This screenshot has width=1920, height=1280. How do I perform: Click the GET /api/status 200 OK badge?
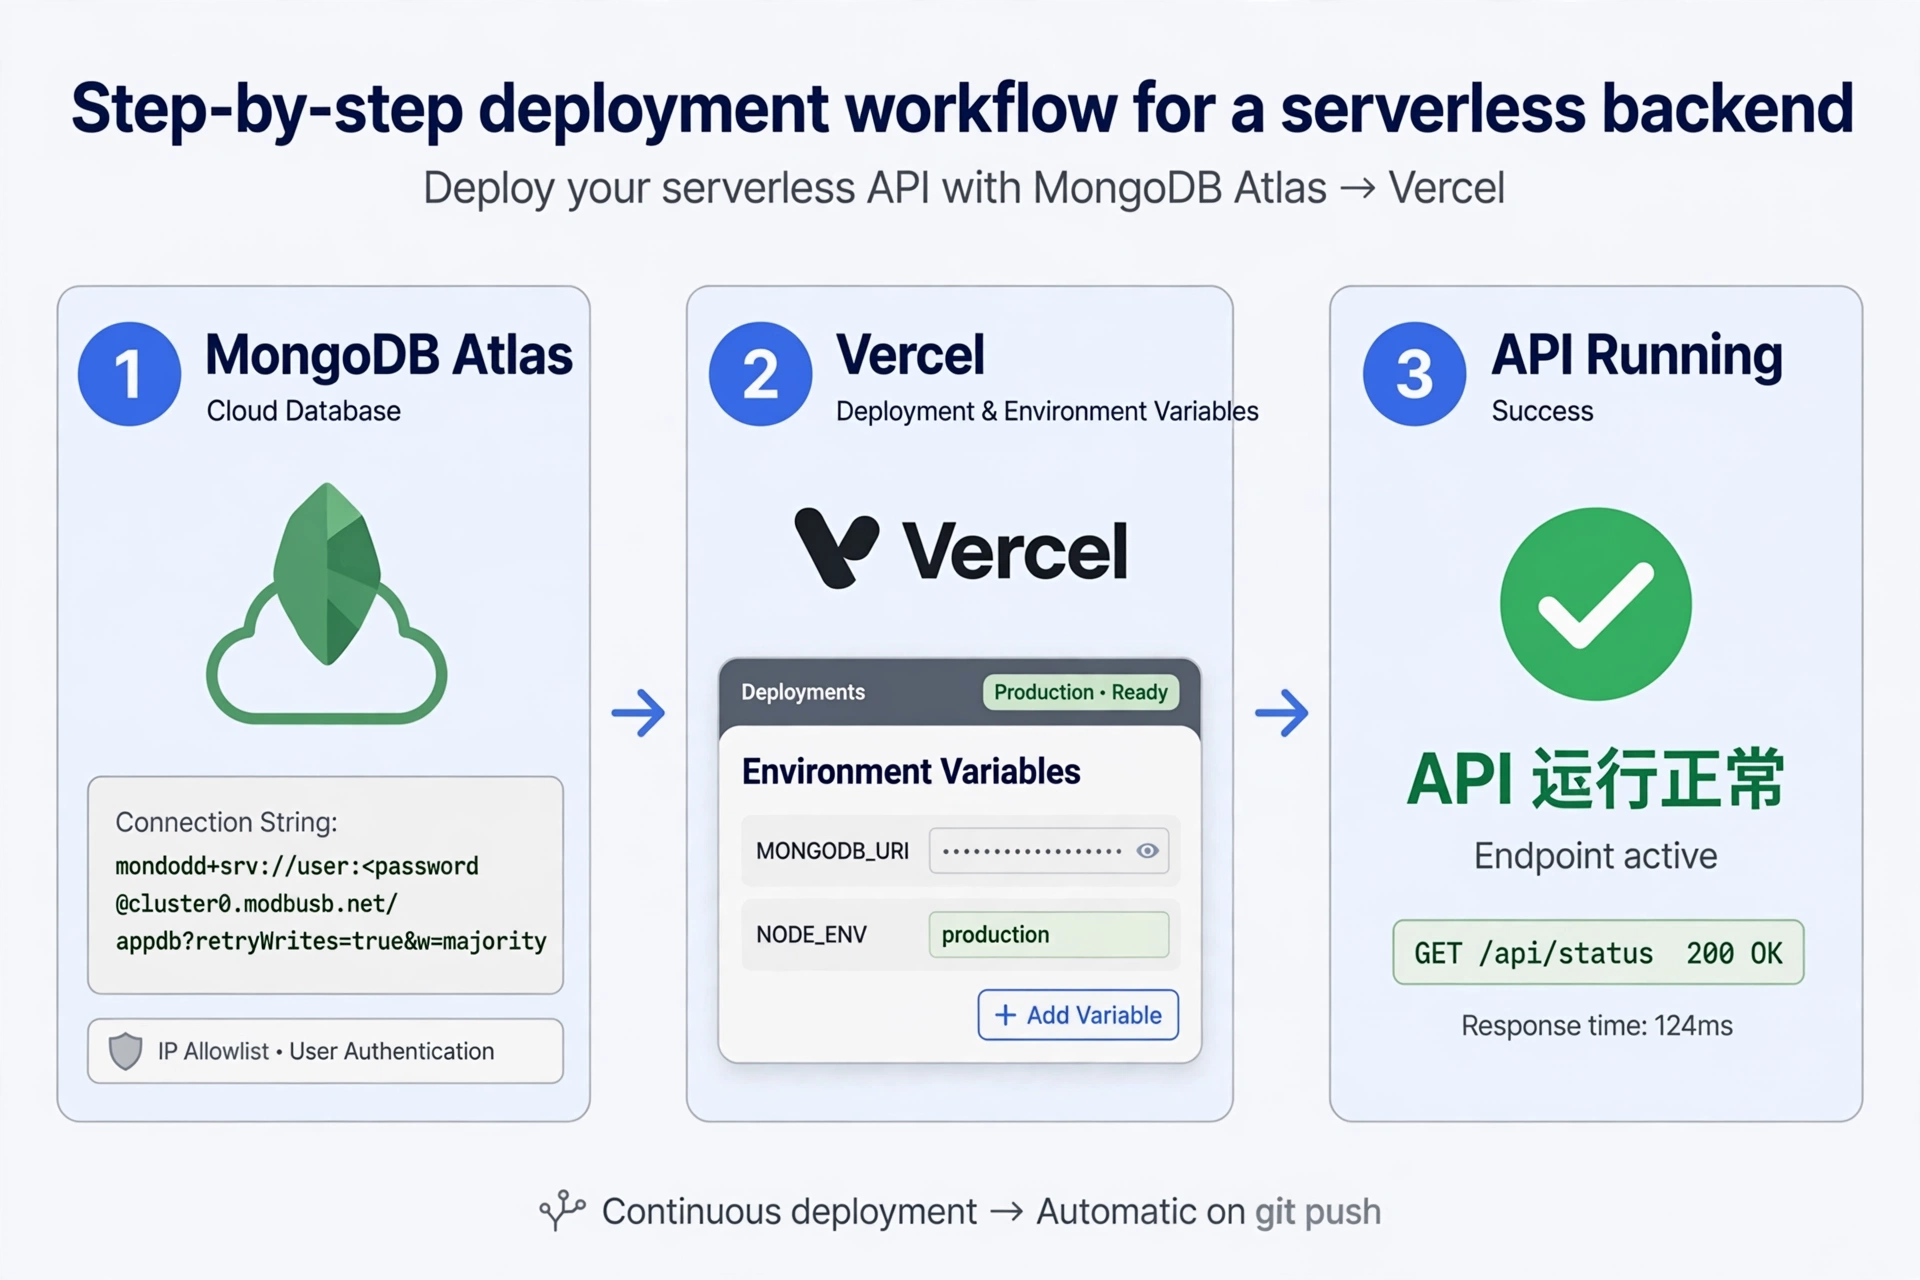pos(1598,953)
